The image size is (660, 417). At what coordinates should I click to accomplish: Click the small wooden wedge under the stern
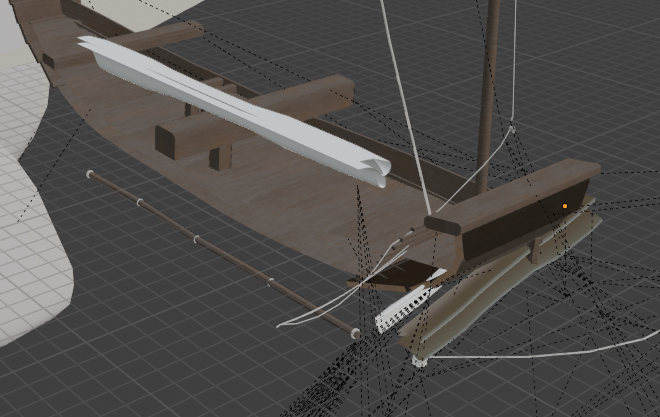tap(400, 275)
